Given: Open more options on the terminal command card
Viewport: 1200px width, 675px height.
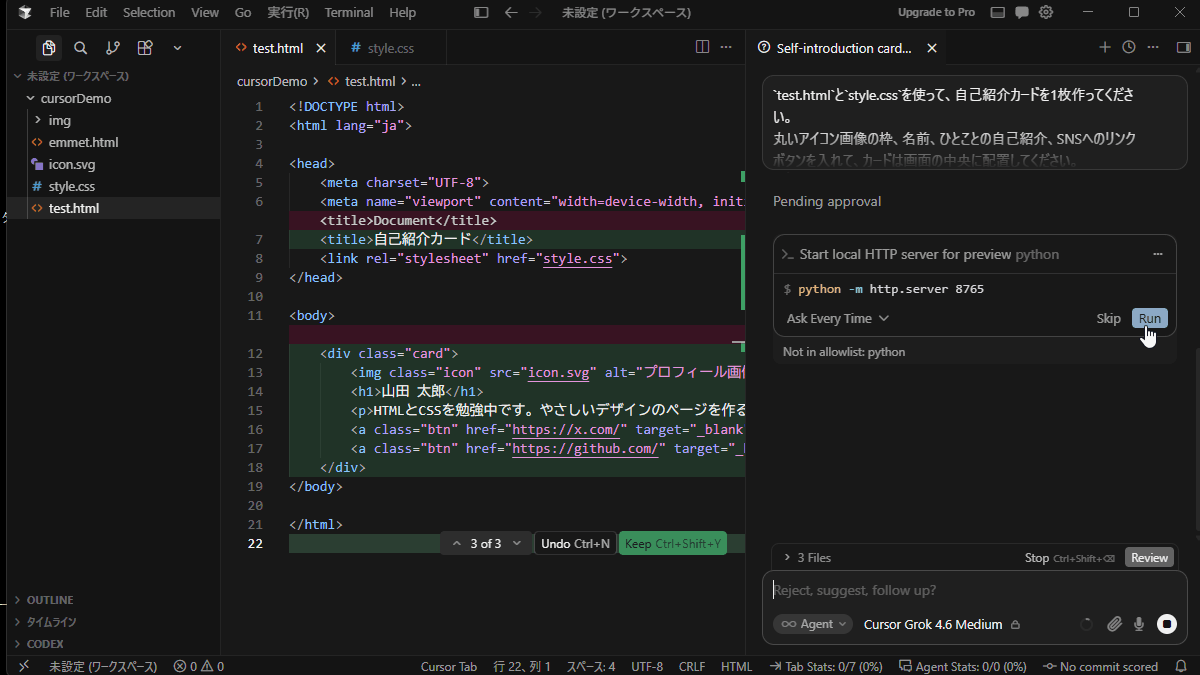Looking at the screenshot, I should click(1158, 254).
